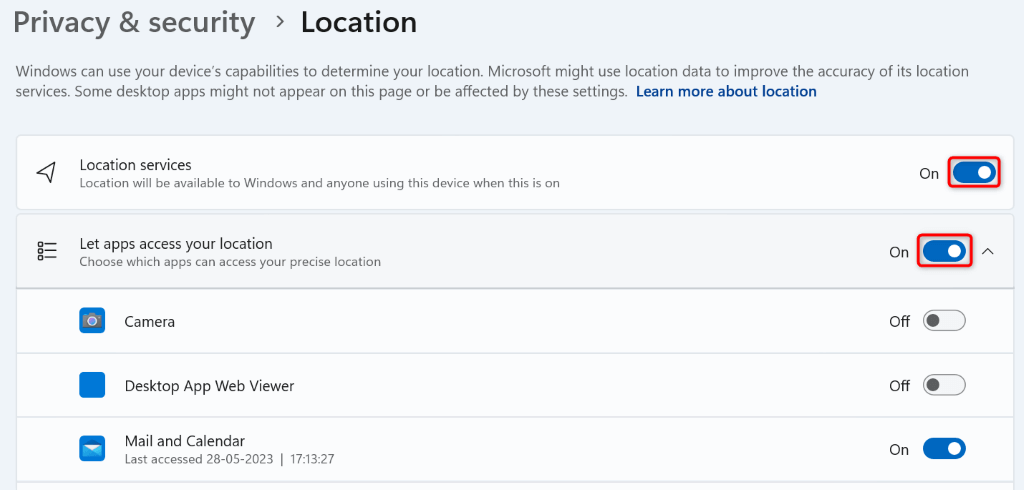1024x490 pixels.
Task: Turn off Mail and Calendar location toggle
Action: click(944, 449)
